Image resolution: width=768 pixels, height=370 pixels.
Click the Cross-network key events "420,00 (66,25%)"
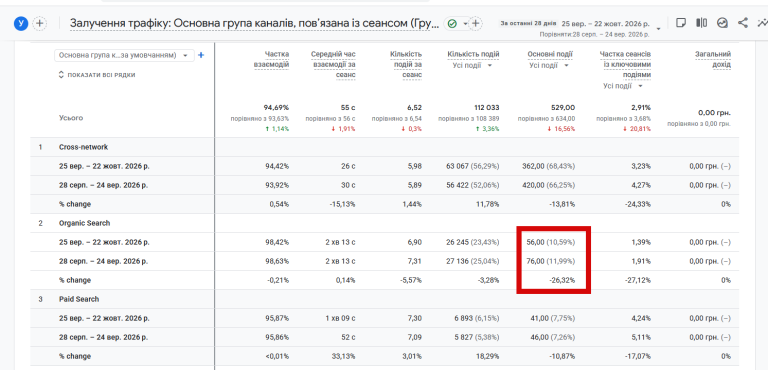click(549, 185)
